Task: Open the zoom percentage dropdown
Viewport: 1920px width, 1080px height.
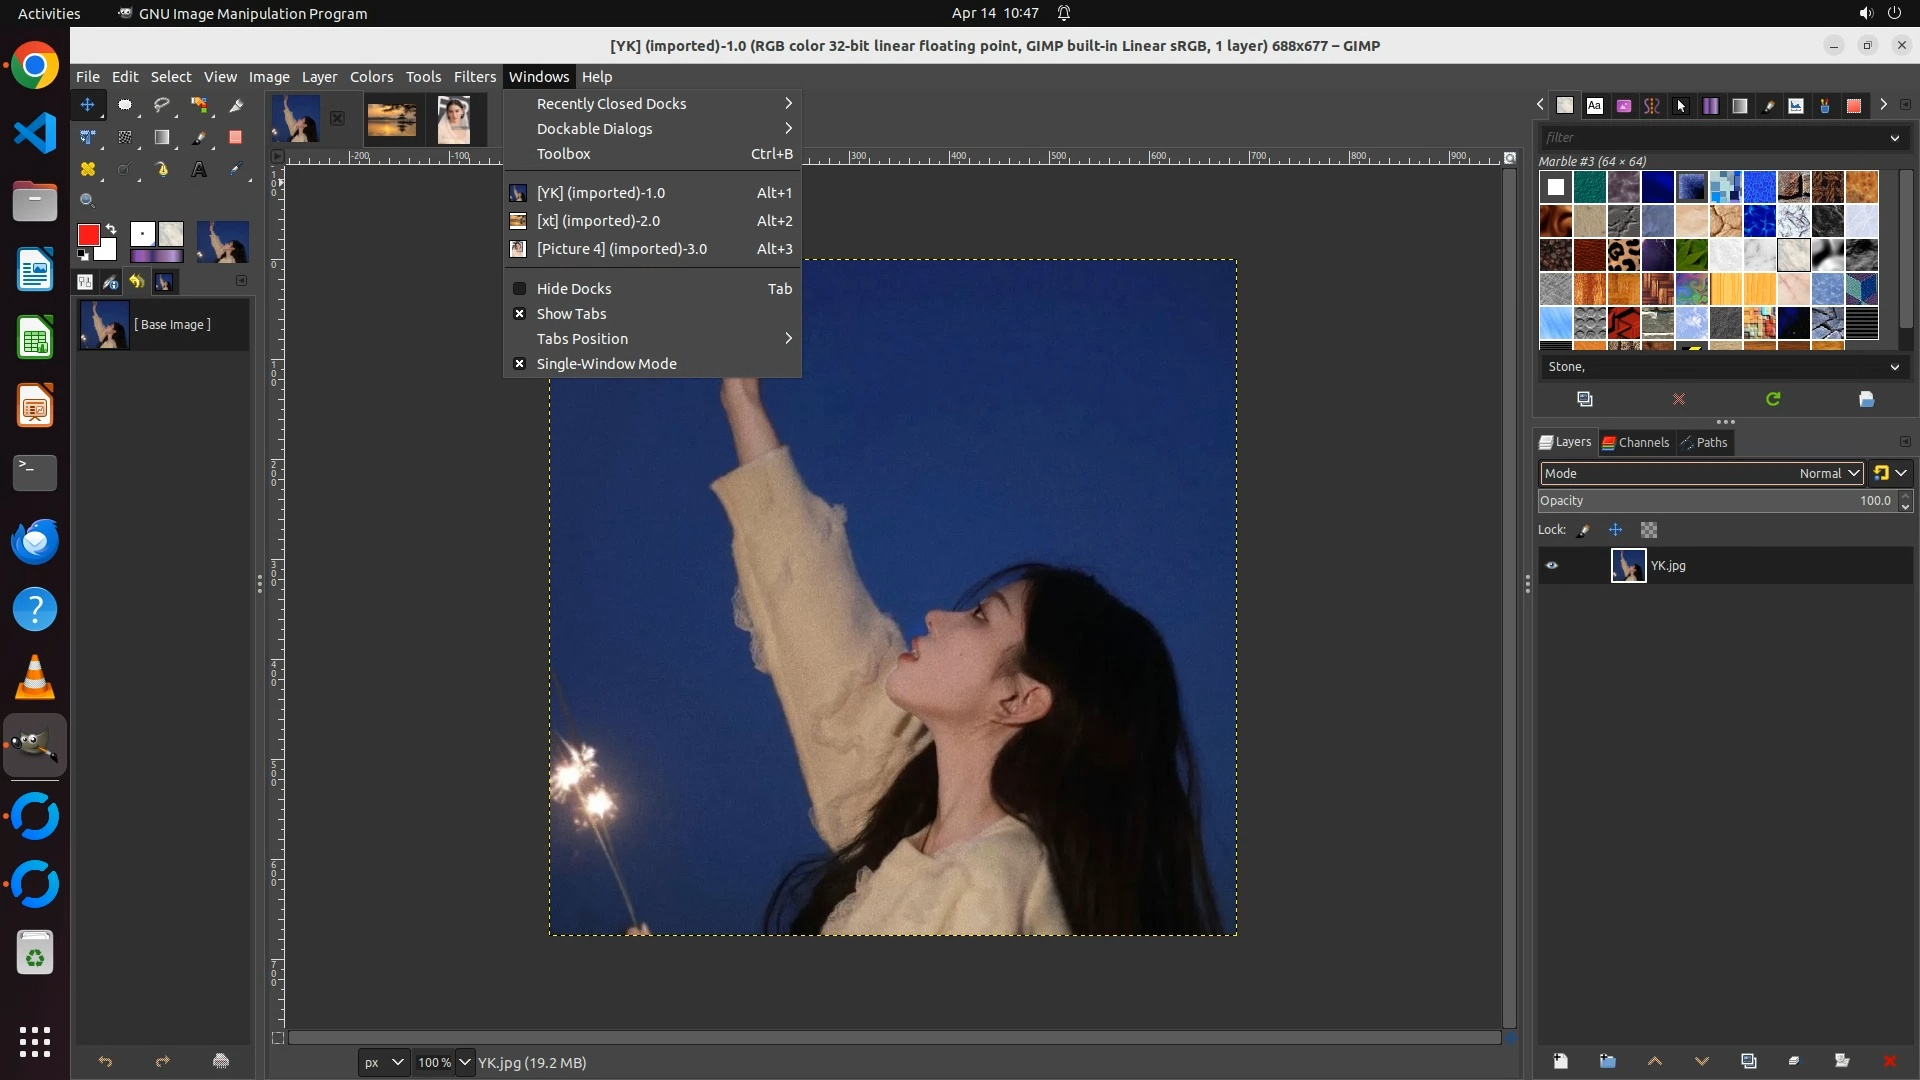Action: pos(464,1062)
